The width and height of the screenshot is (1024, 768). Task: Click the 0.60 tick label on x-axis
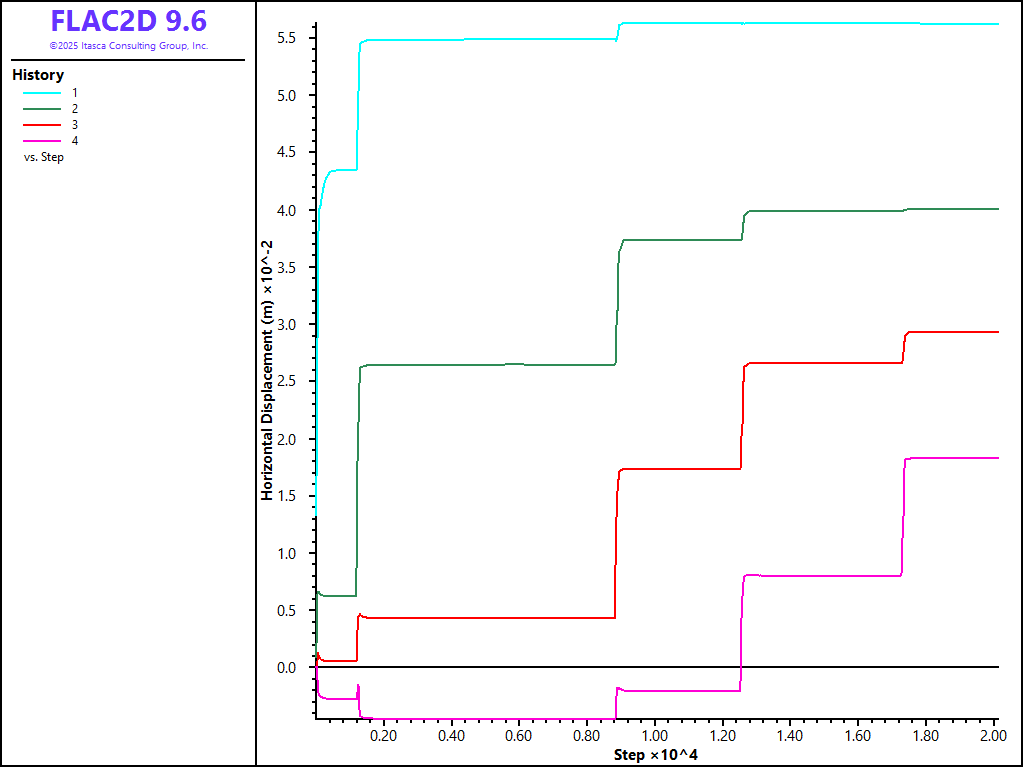pos(519,735)
